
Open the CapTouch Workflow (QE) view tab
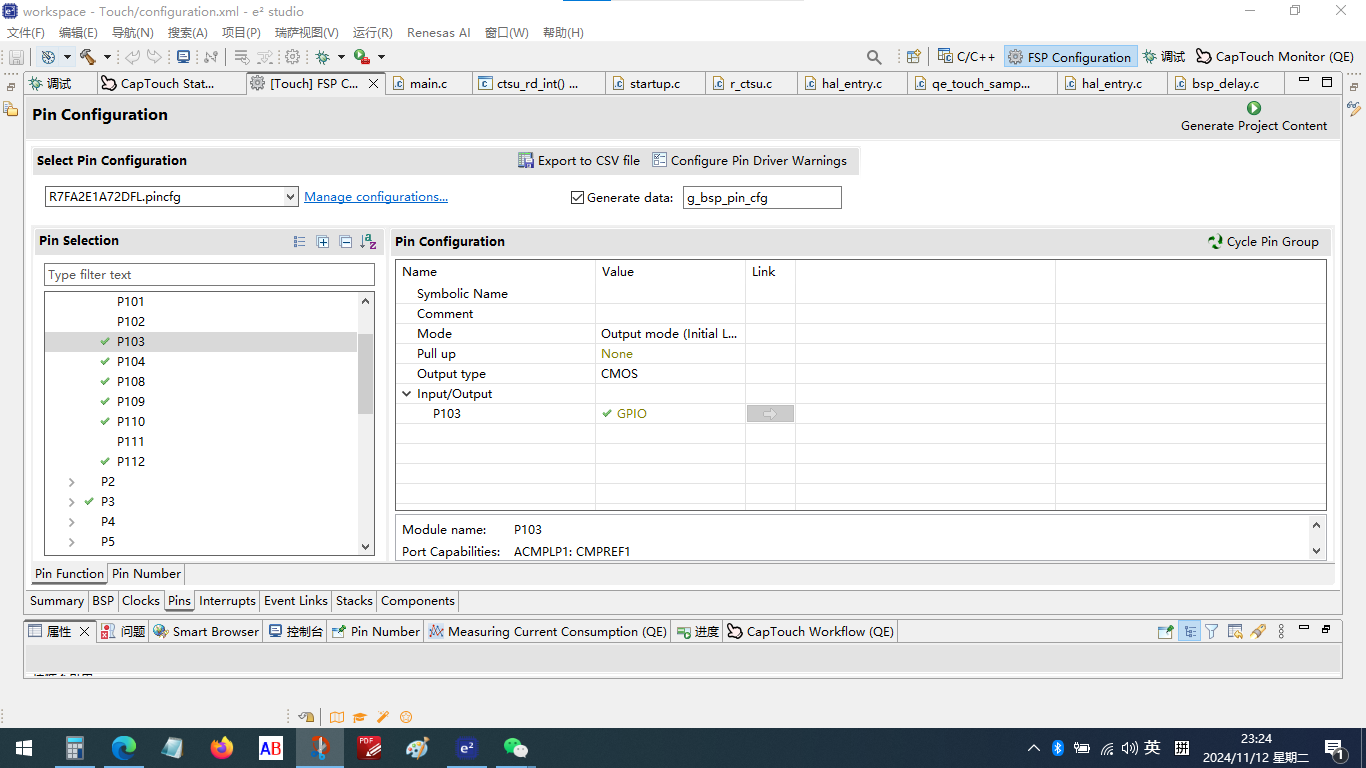(x=810, y=632)
